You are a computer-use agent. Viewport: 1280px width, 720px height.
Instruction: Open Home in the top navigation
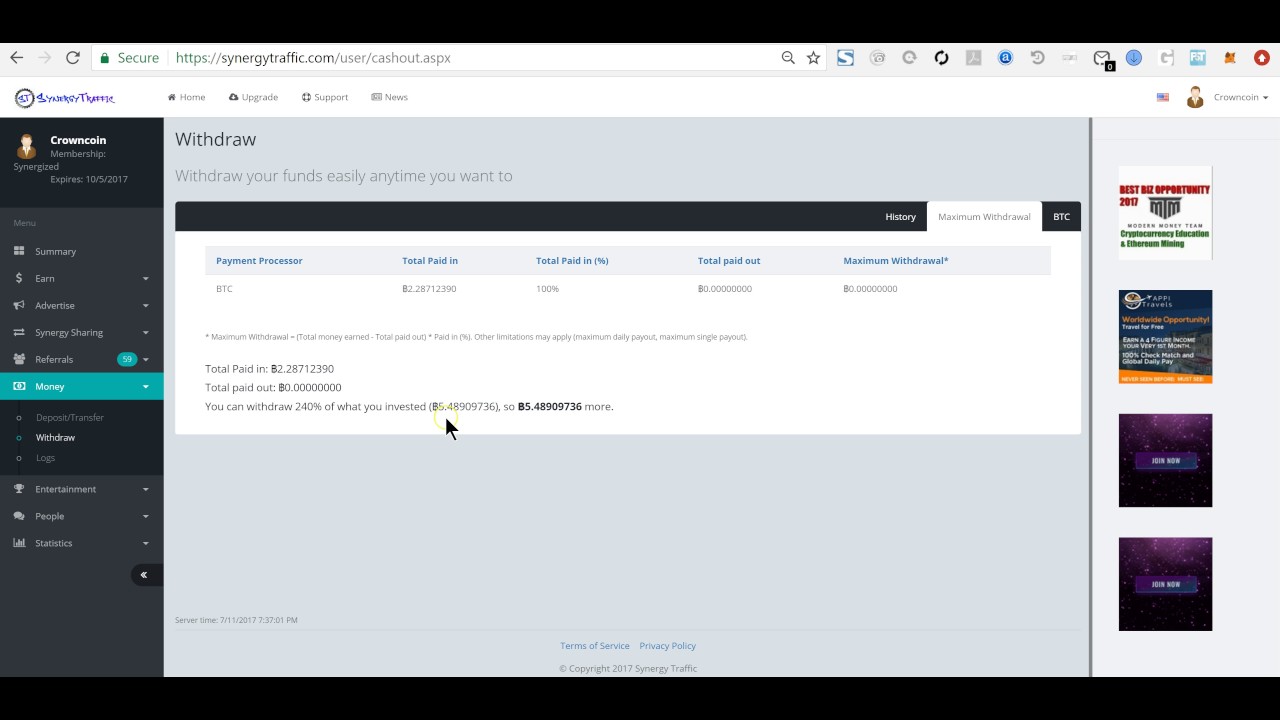coord(187,97)
